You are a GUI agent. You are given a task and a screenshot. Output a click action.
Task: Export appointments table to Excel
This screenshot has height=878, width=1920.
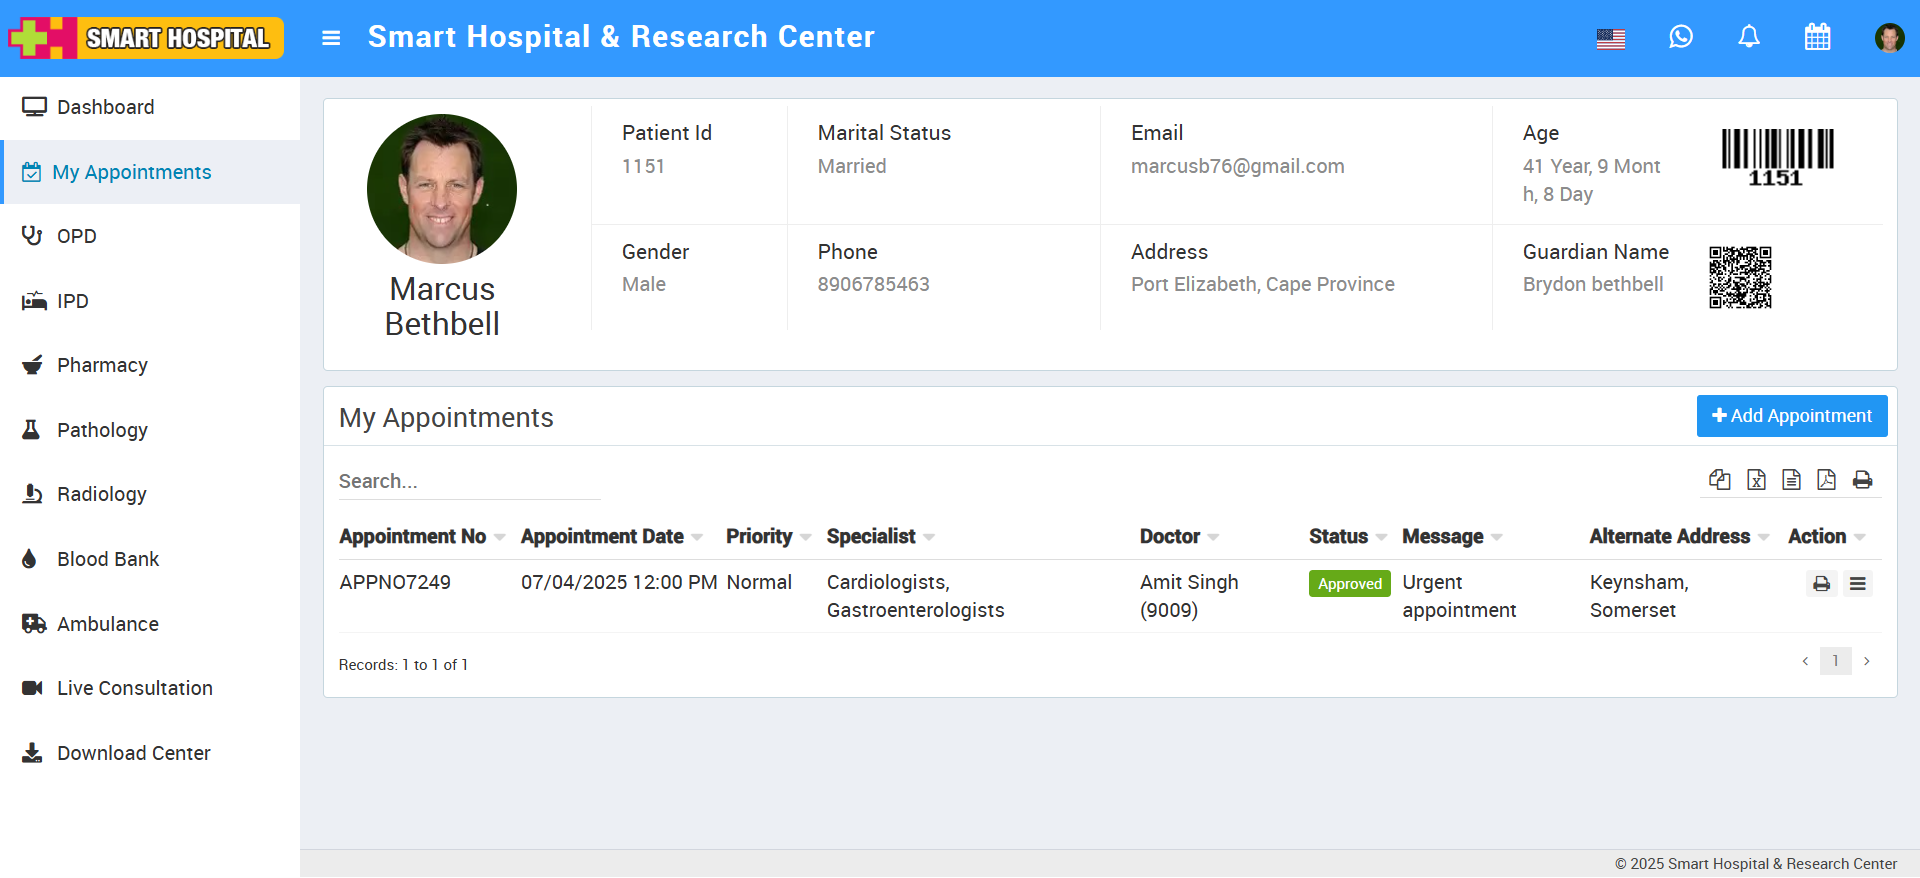[x=1756, y=480]
